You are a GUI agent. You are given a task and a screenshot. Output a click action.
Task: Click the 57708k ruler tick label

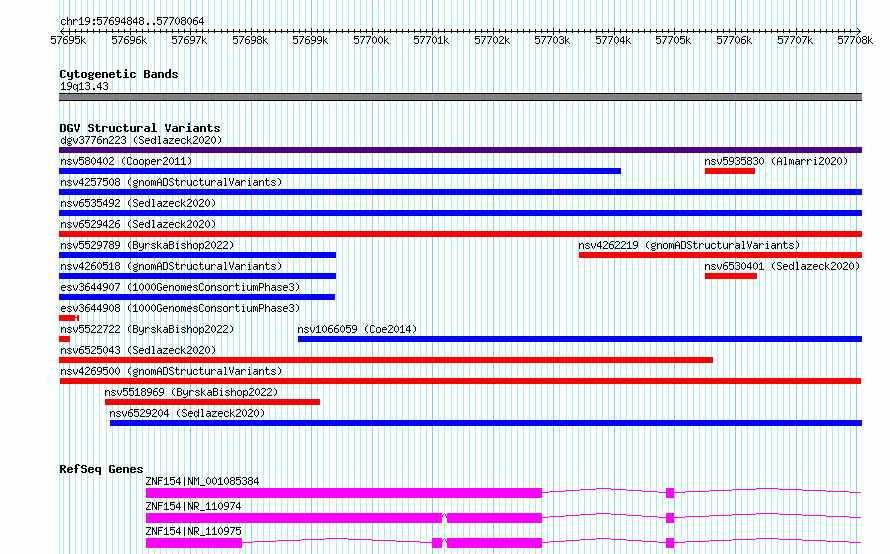(855, 40)
